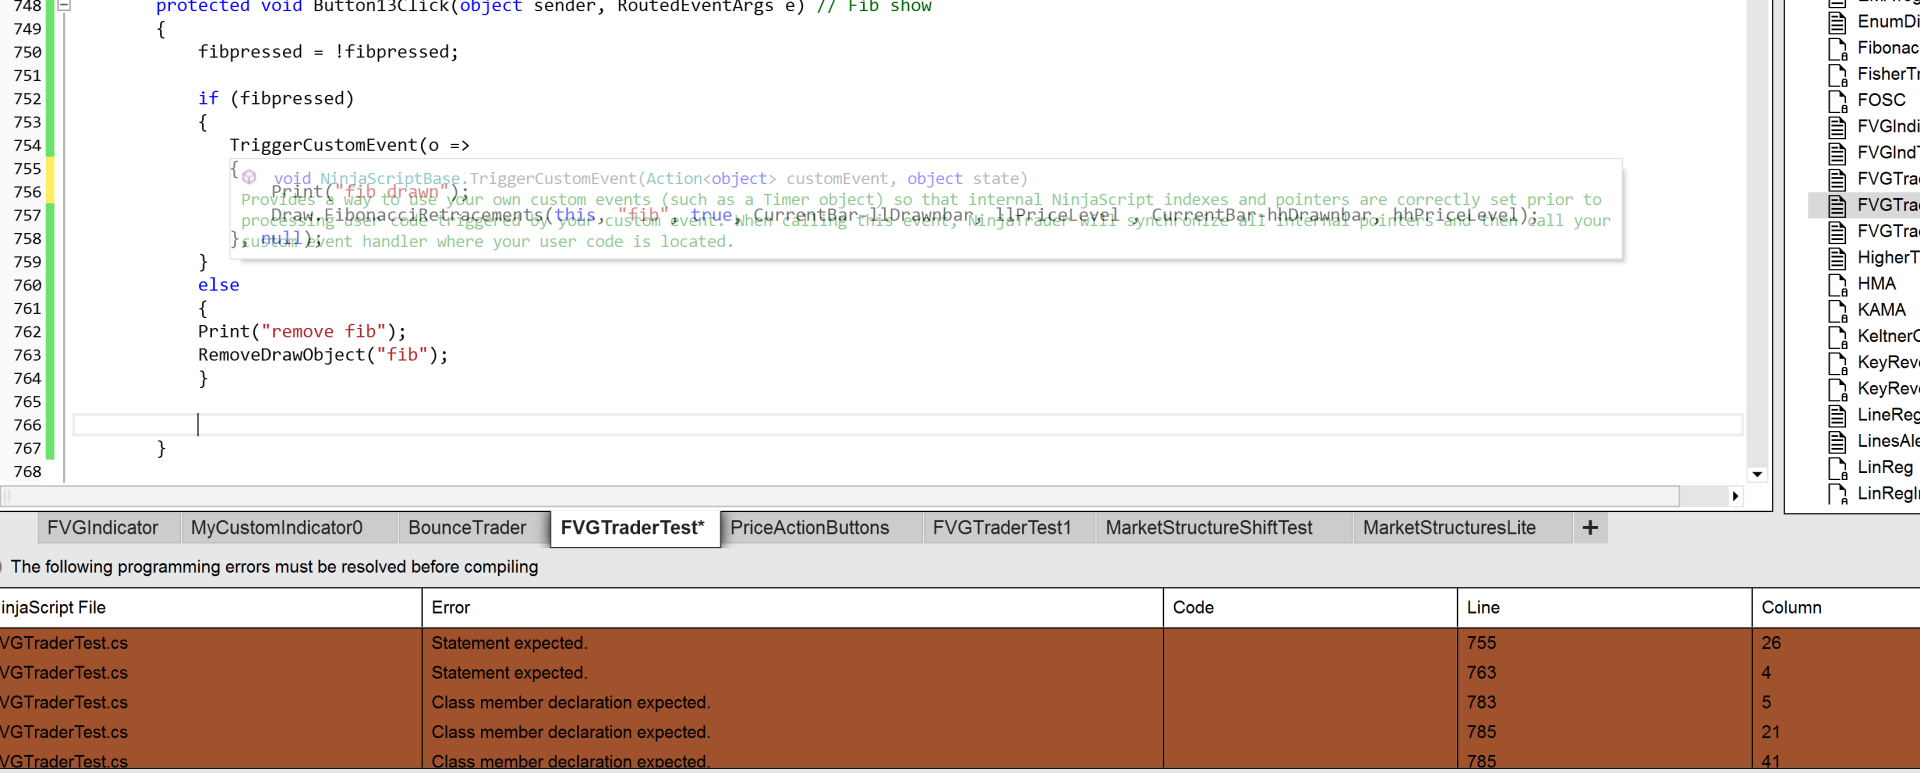Collapse the Button13Click method block
The height and width of the screenshot is (773, 1920).
(x=64, y=6)
